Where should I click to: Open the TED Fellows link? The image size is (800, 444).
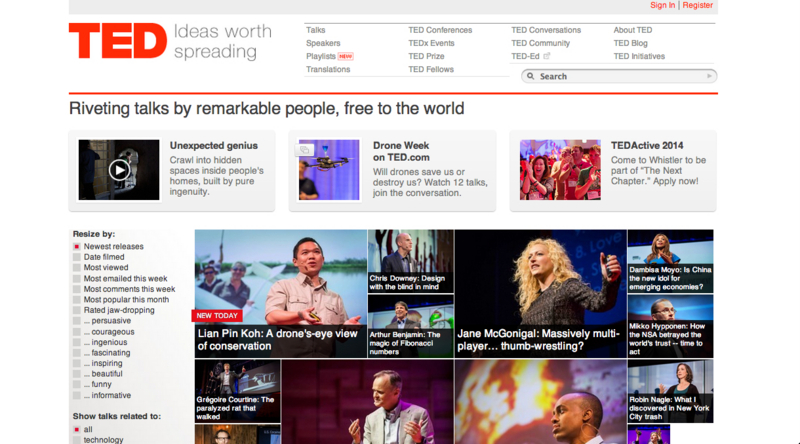pos(431,69)
